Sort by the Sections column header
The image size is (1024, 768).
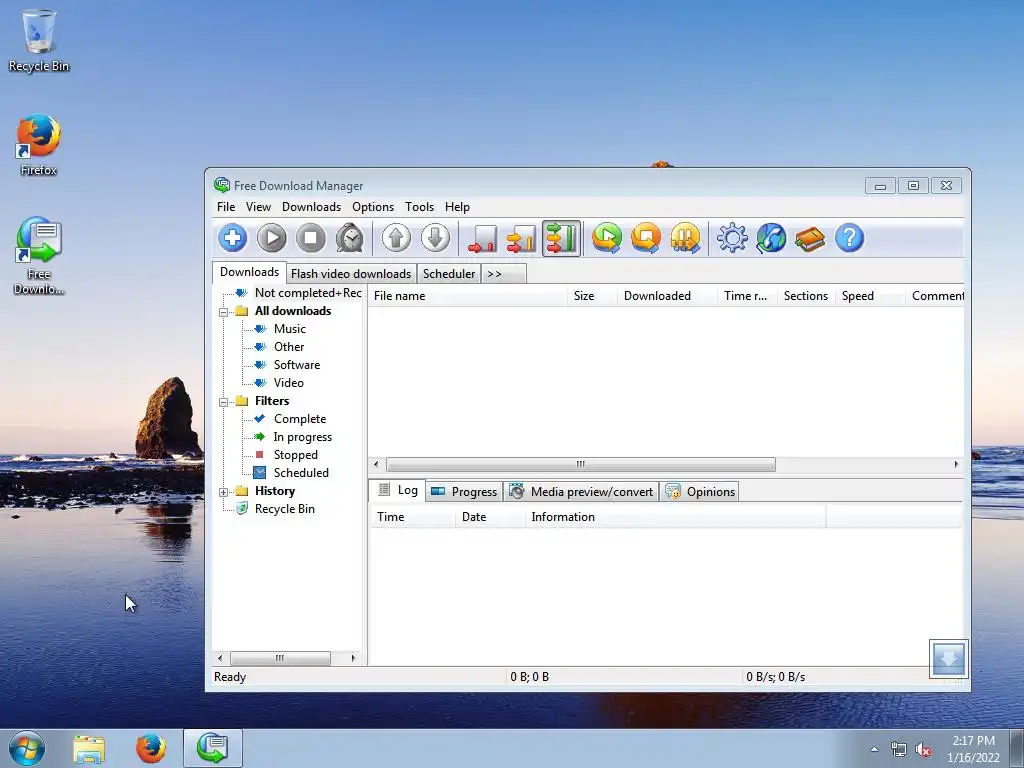(806, 296)
